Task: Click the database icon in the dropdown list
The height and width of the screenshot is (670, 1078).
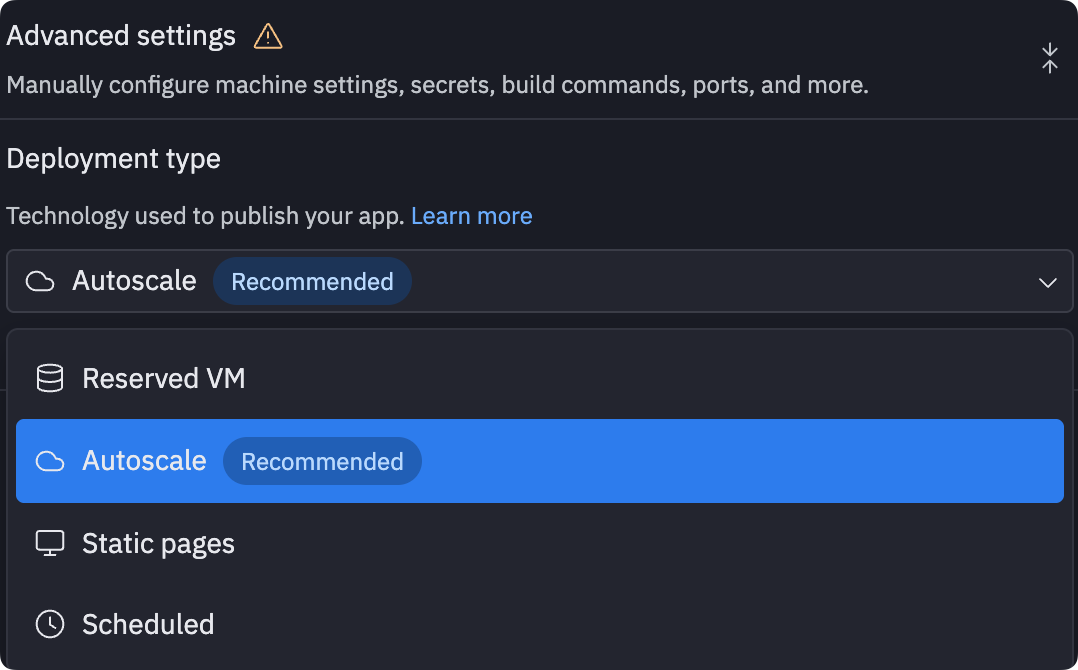Action: (x=49, y=378)
